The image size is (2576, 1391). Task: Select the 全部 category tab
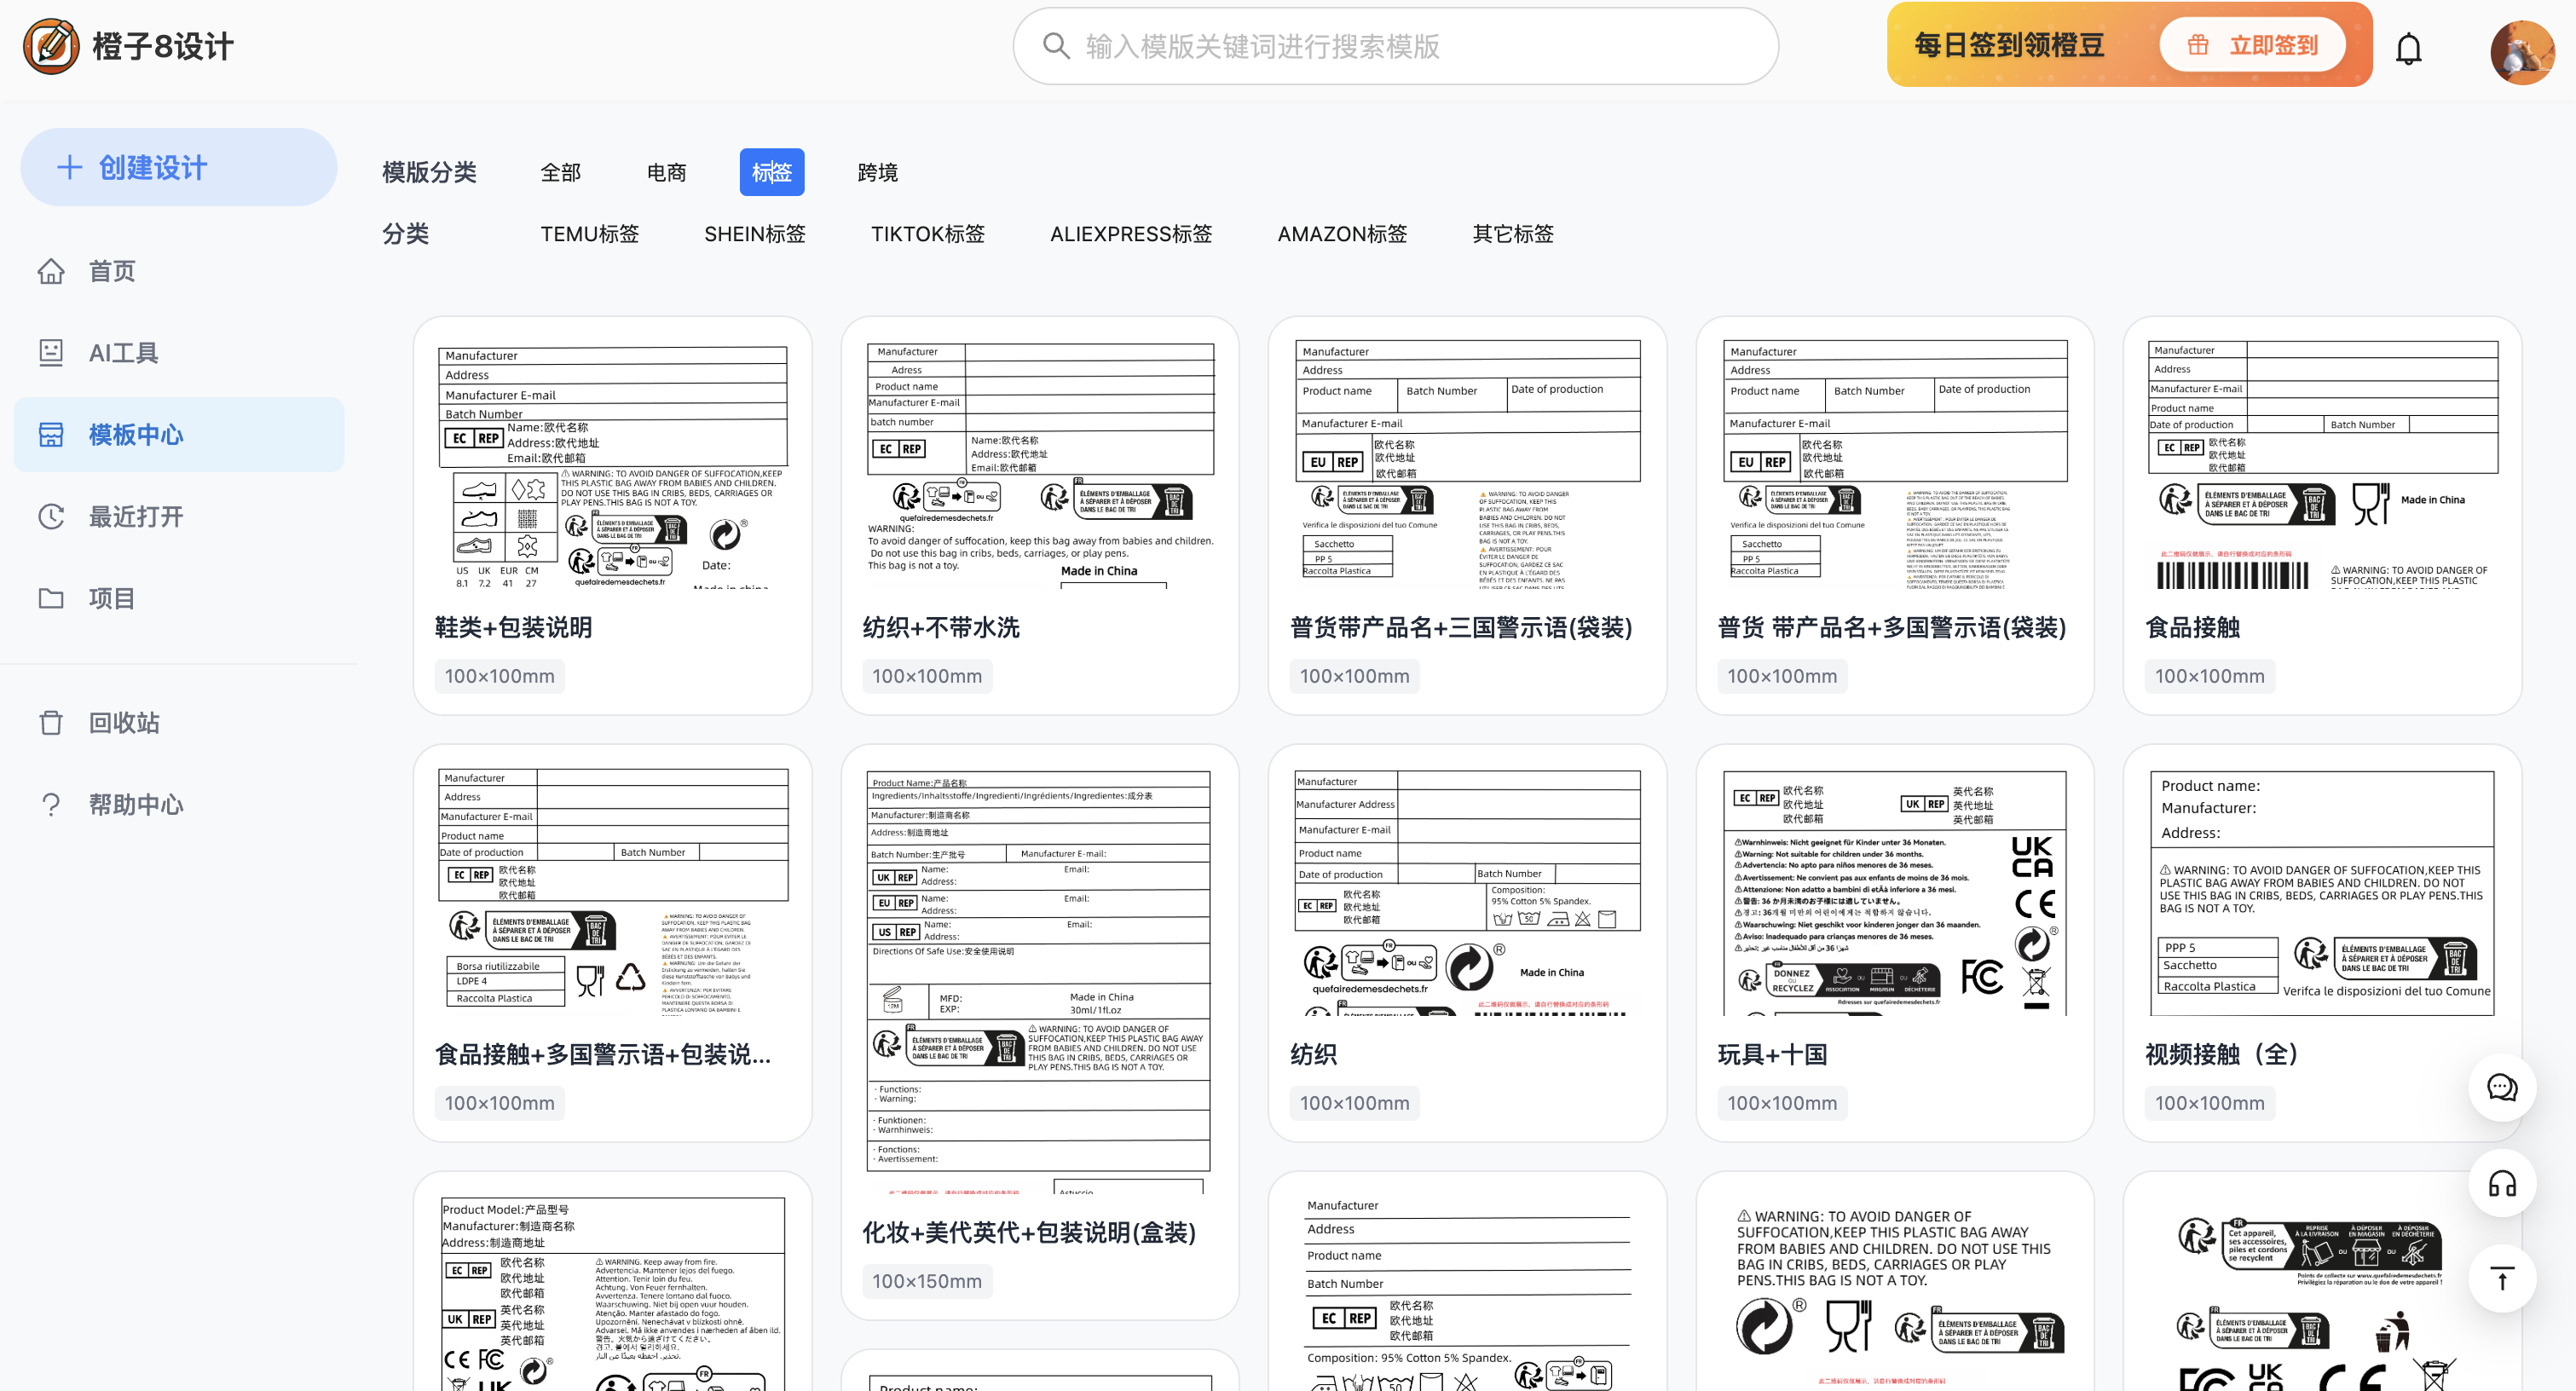tap(560, 173)
